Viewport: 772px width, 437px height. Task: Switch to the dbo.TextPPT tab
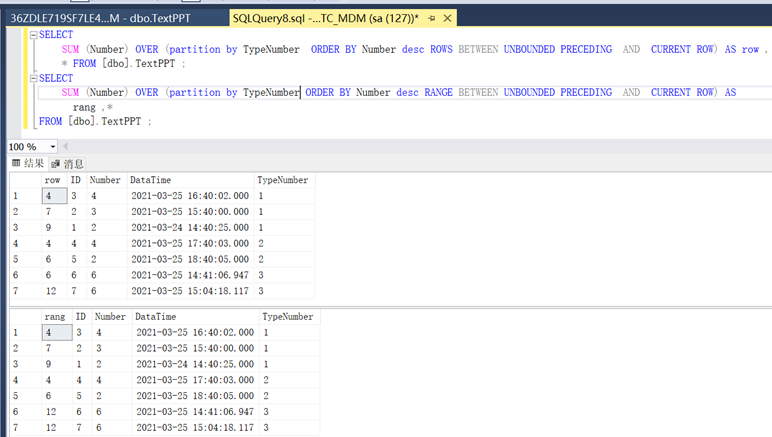[x=100, y=18]
